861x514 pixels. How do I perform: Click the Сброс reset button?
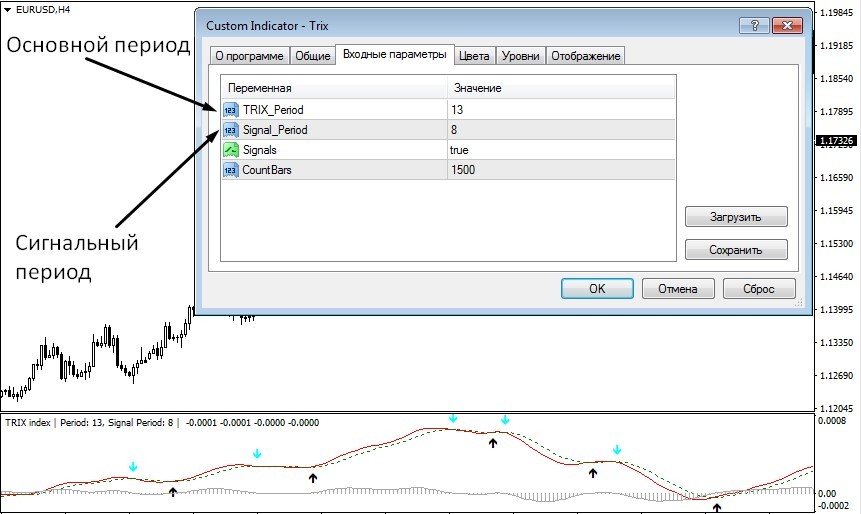[x=759, y=289]
